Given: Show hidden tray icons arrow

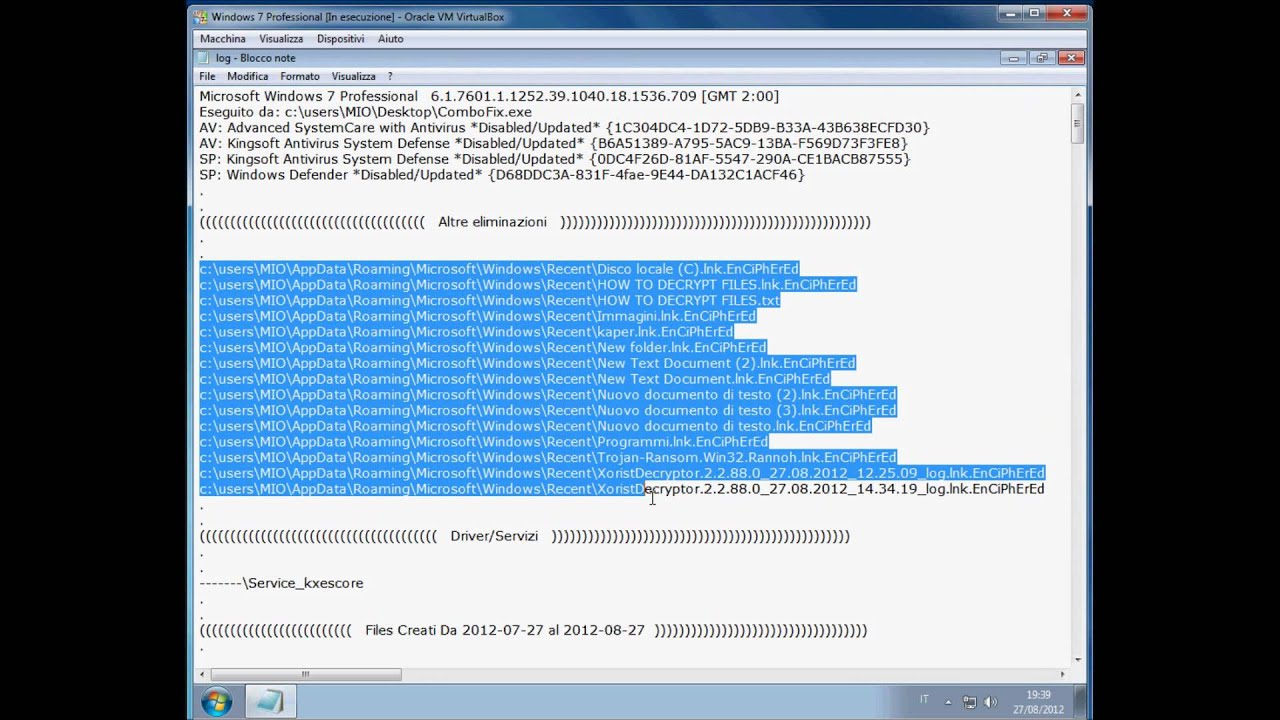Looking at the screenshot, I should coord(948,702).
